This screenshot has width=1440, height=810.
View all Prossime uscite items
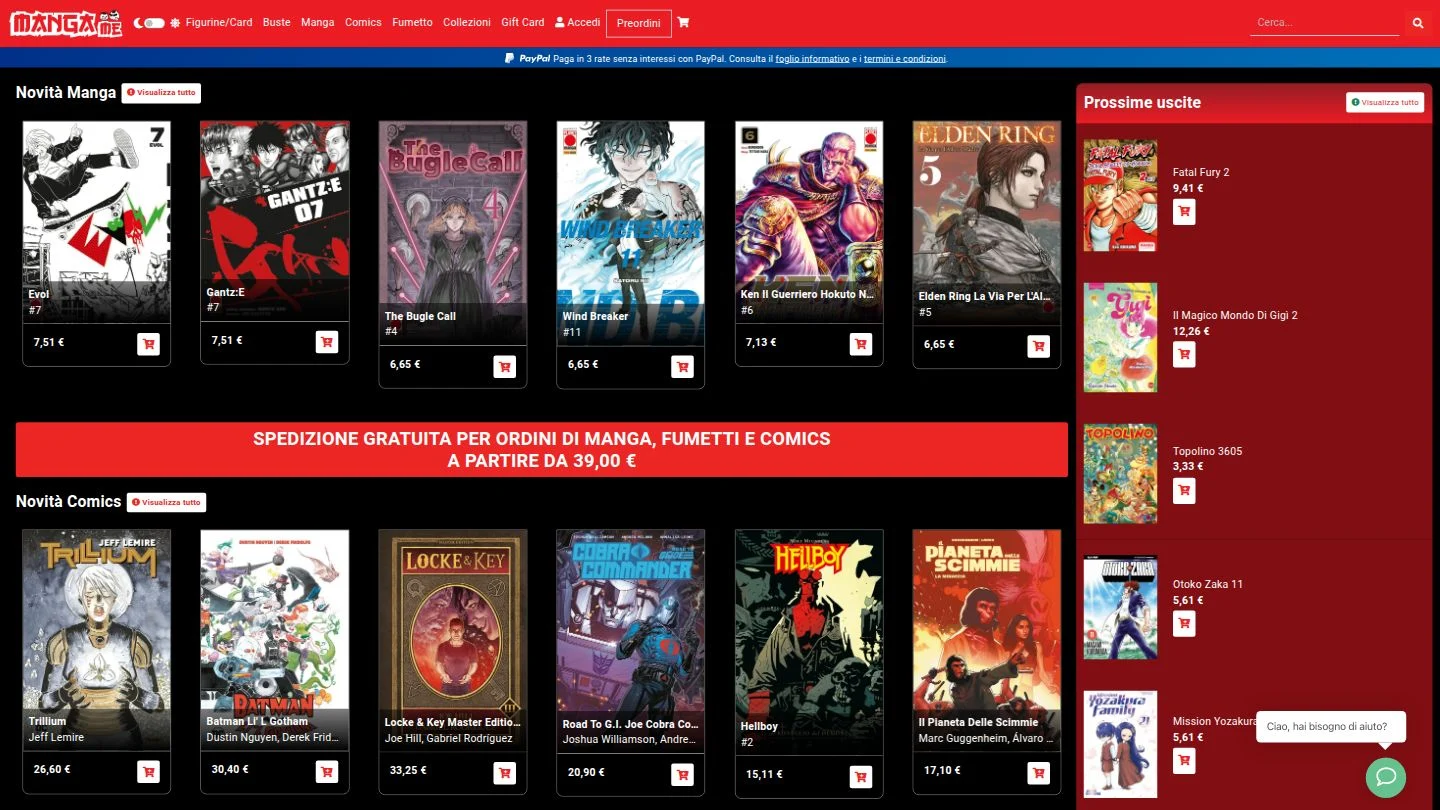pyautogui.click(x=1384, y=102)
